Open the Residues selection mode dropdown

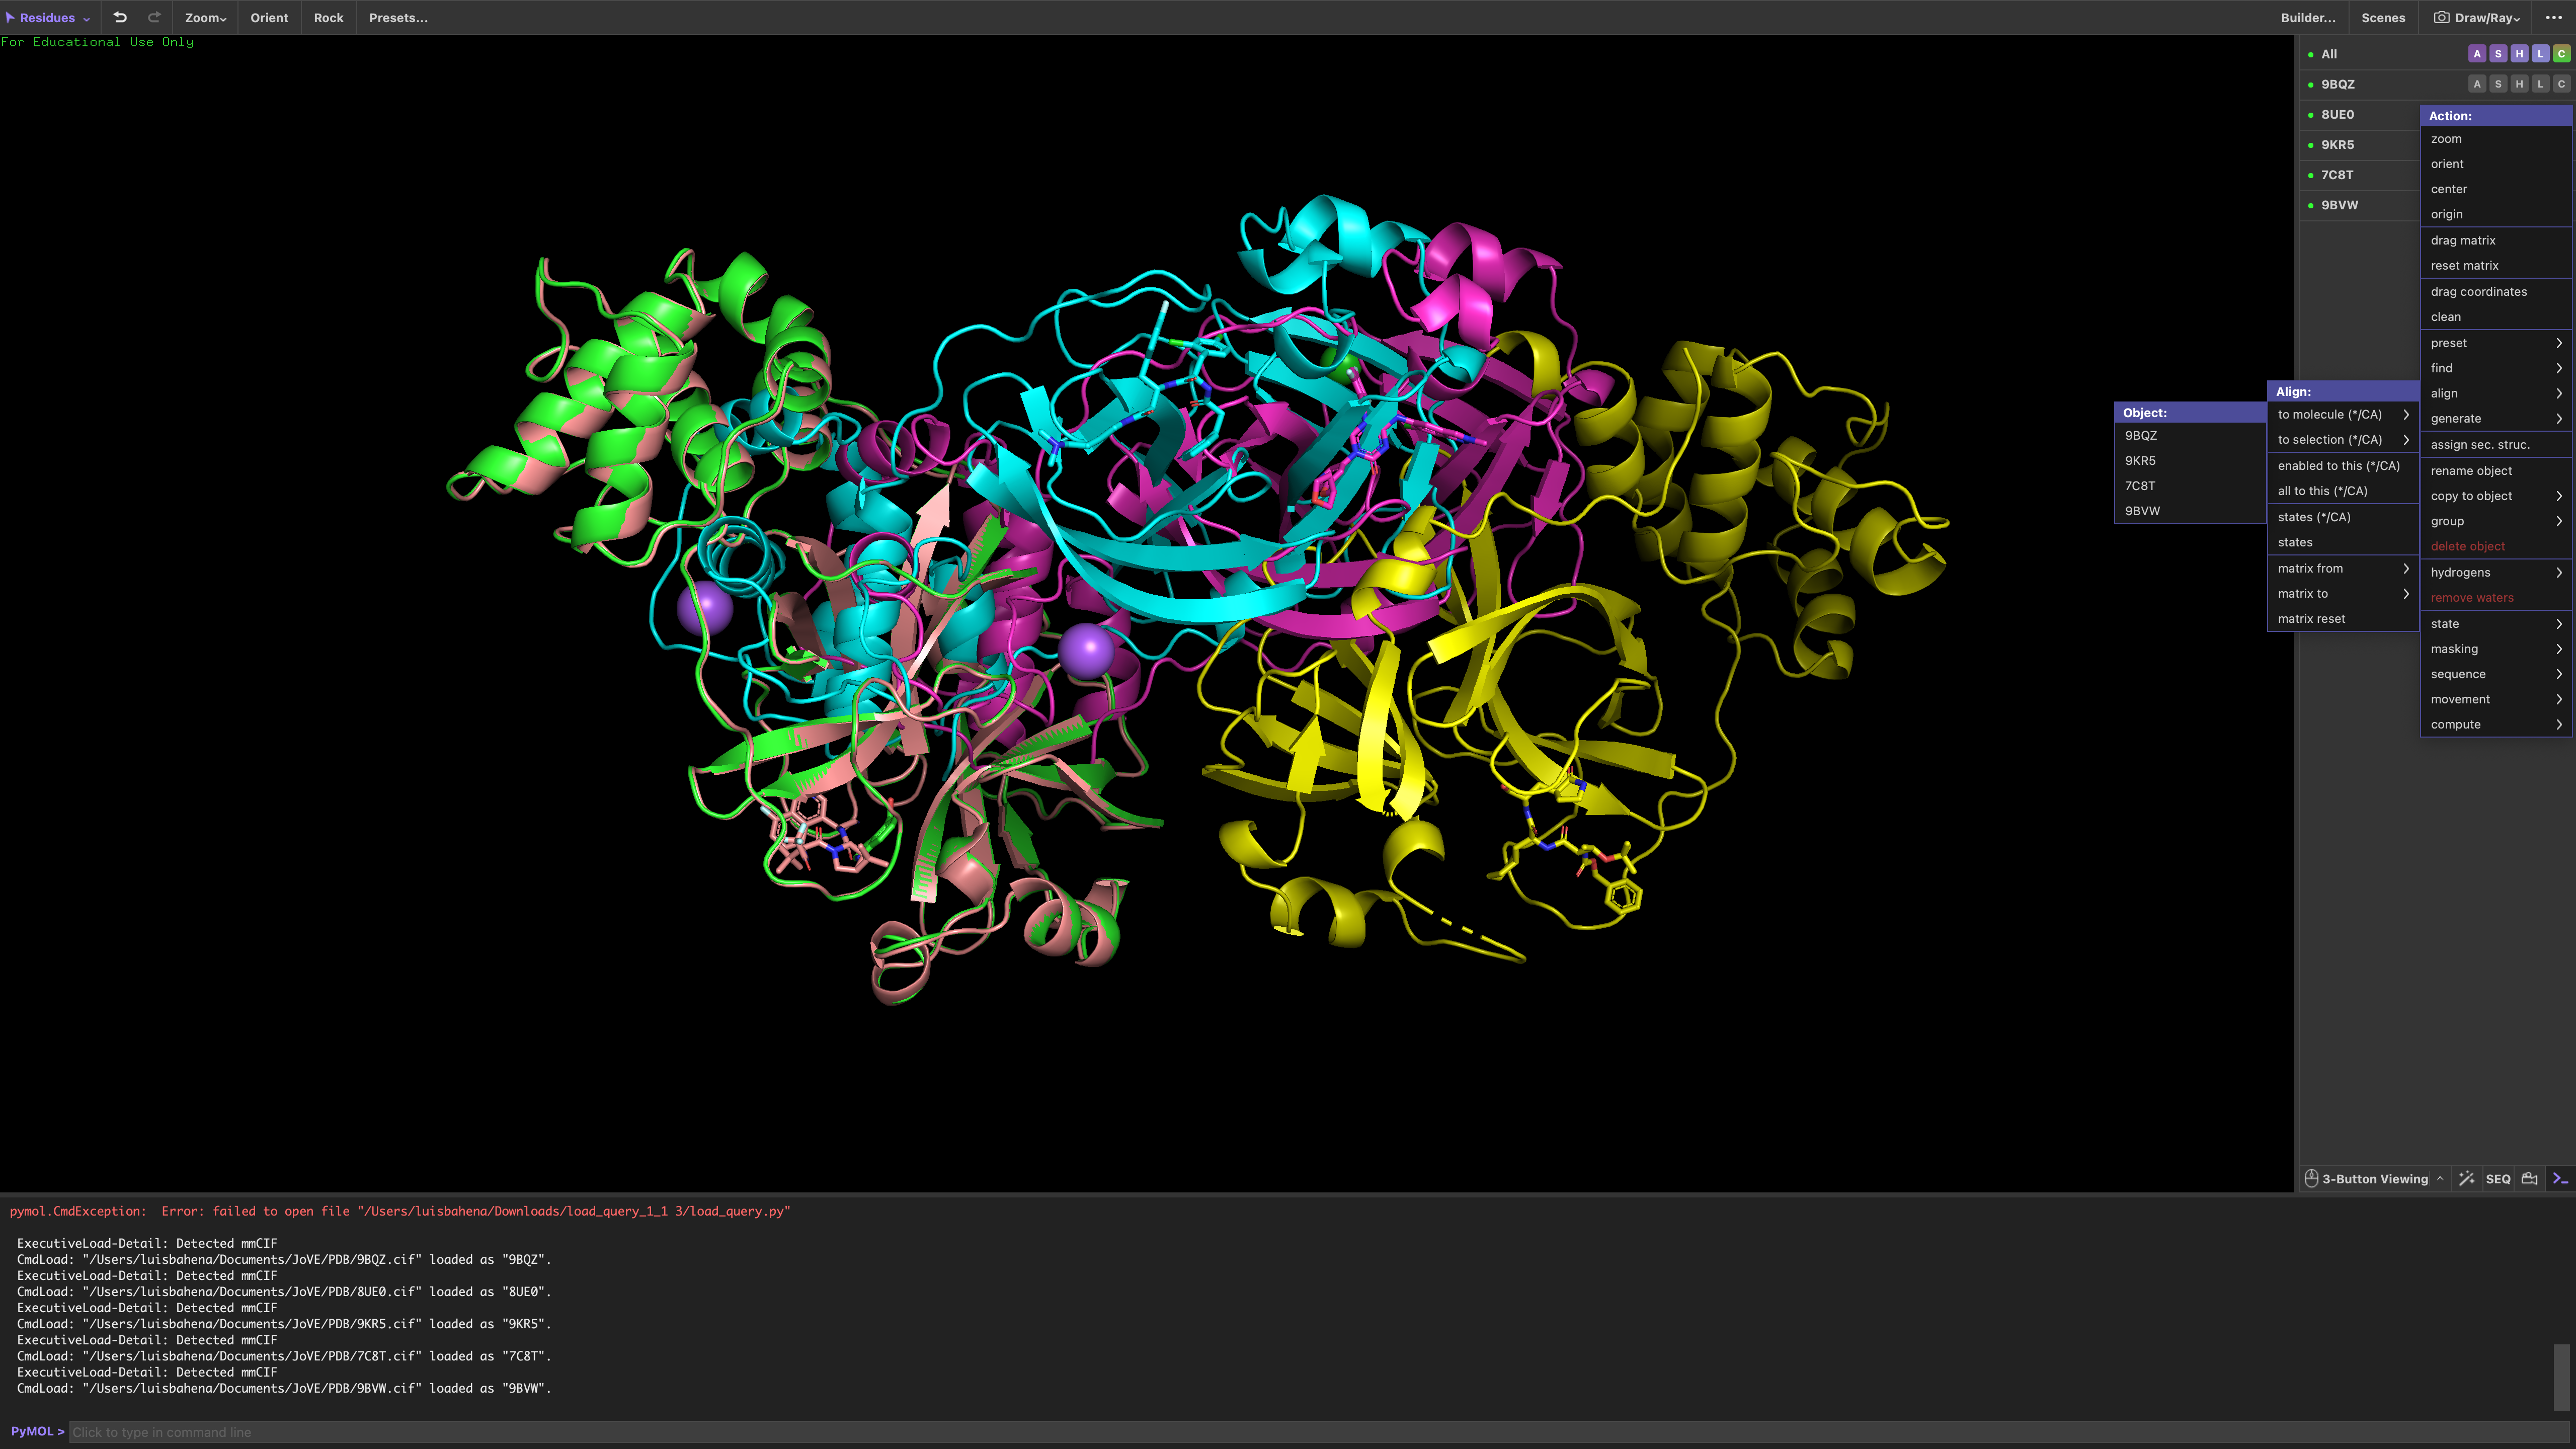click(48, 17)
